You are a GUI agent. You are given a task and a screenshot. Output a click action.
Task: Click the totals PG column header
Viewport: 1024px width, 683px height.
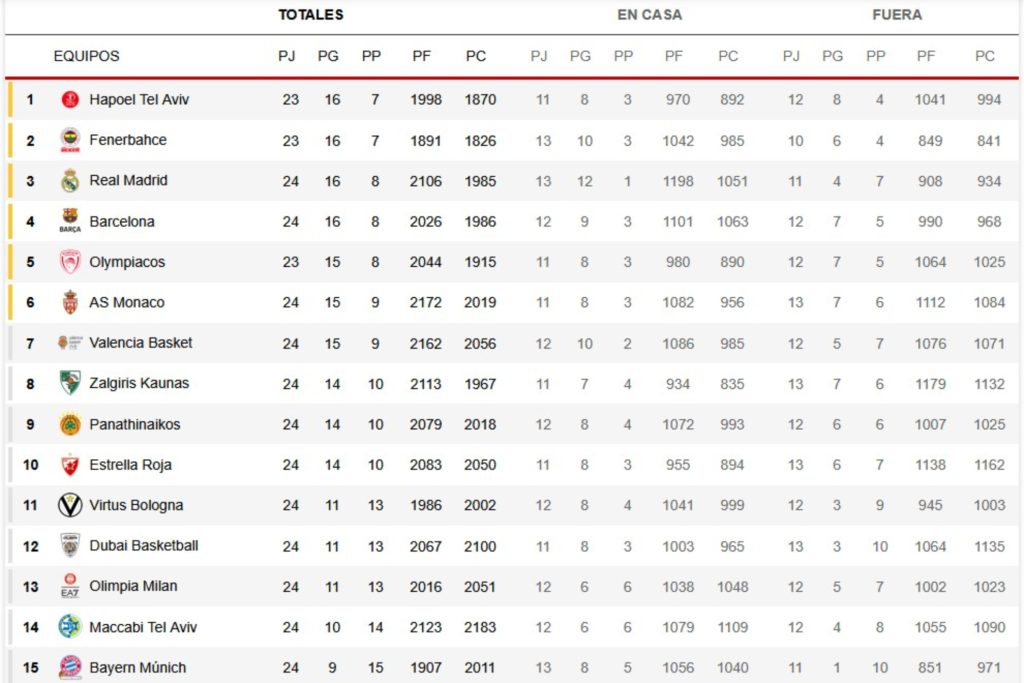tap(328, 56)
